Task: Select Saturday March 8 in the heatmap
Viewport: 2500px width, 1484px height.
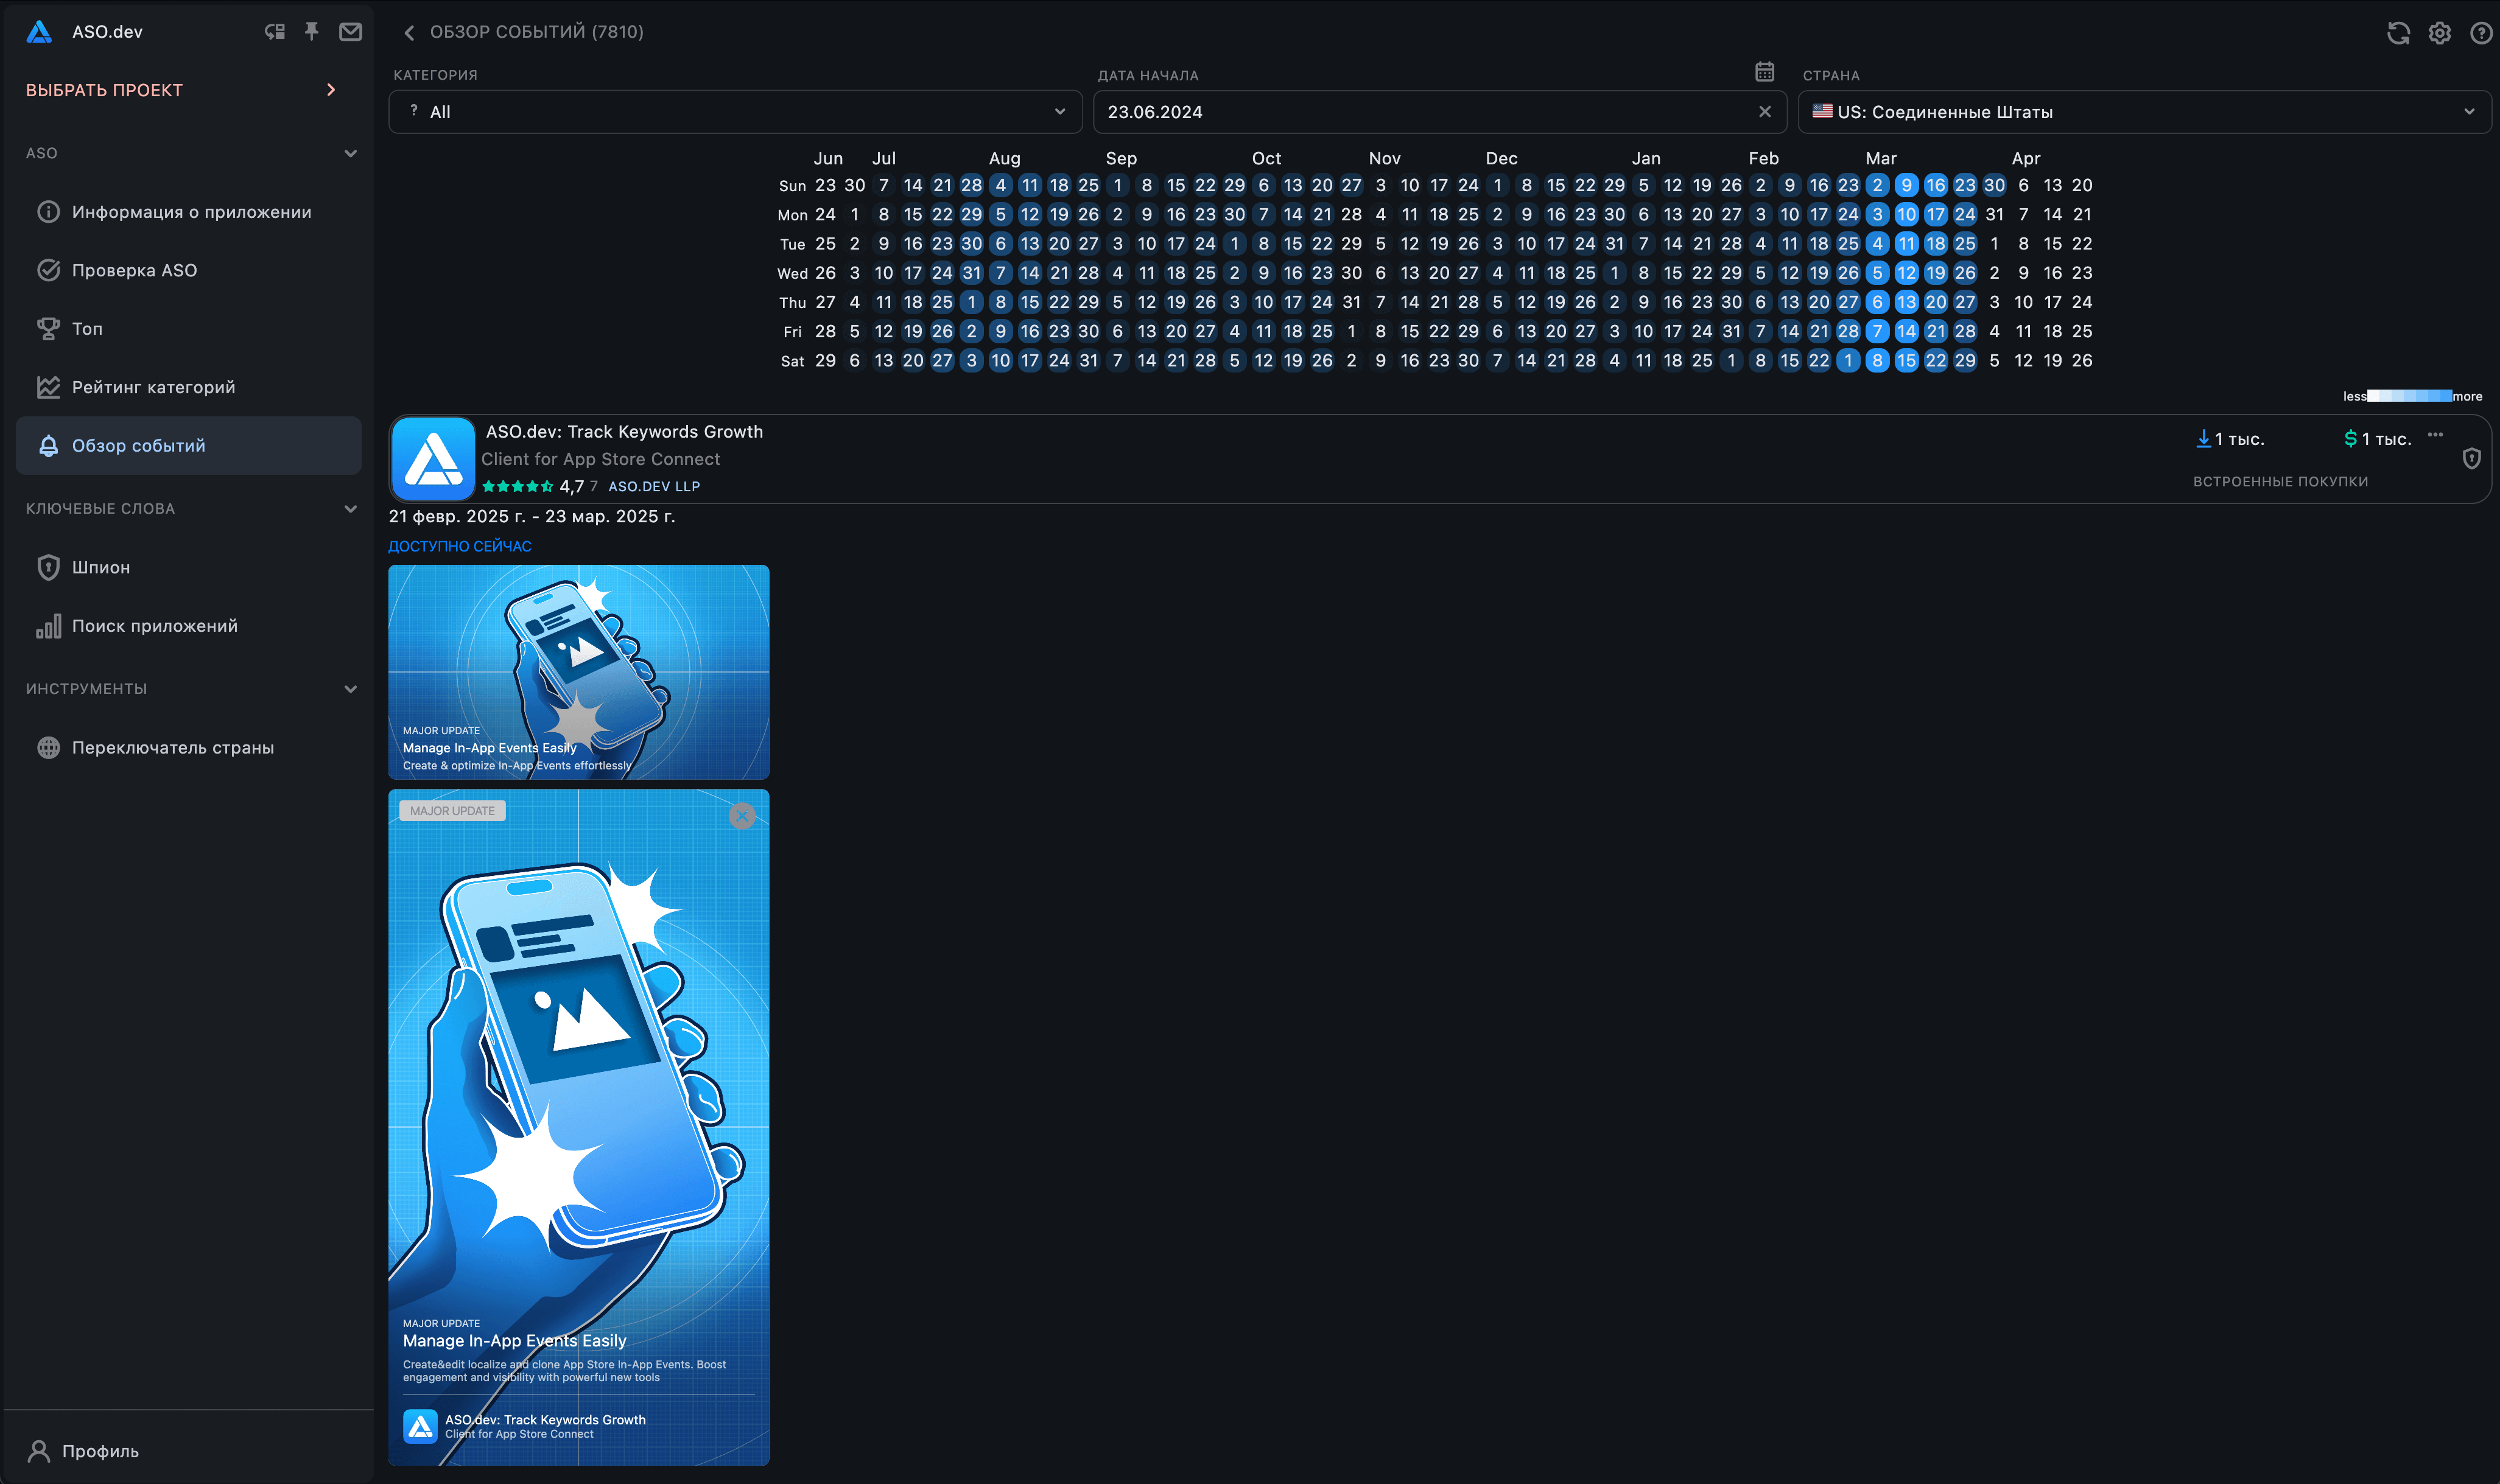Action: 1877,360
